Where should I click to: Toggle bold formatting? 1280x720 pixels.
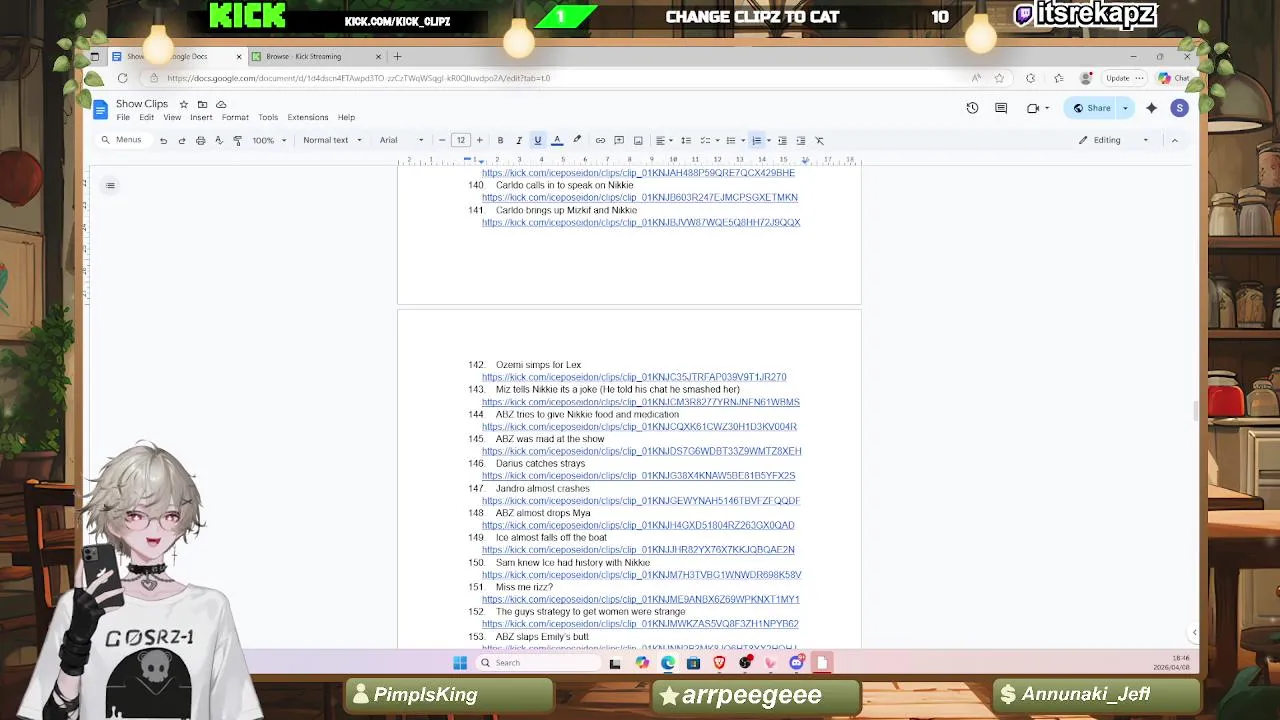click(500, 140)
